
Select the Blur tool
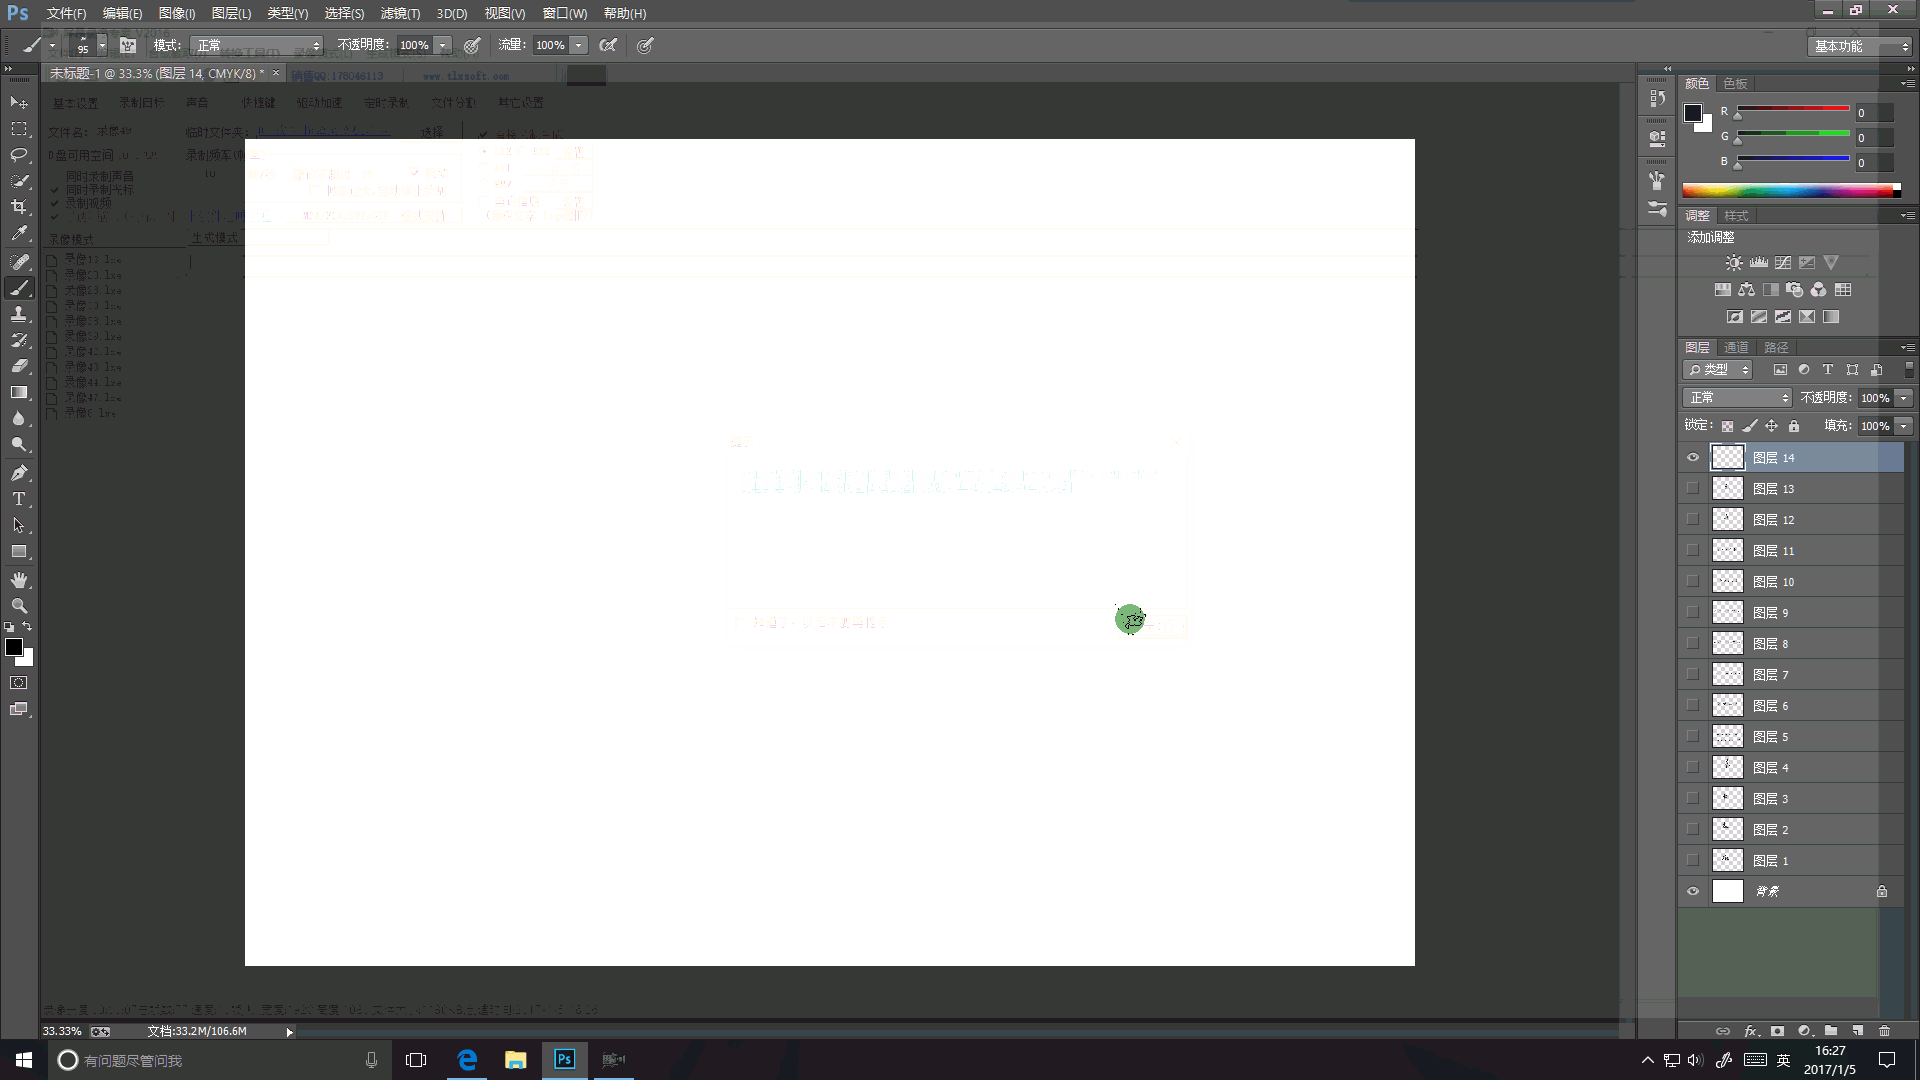coord(19,418)
